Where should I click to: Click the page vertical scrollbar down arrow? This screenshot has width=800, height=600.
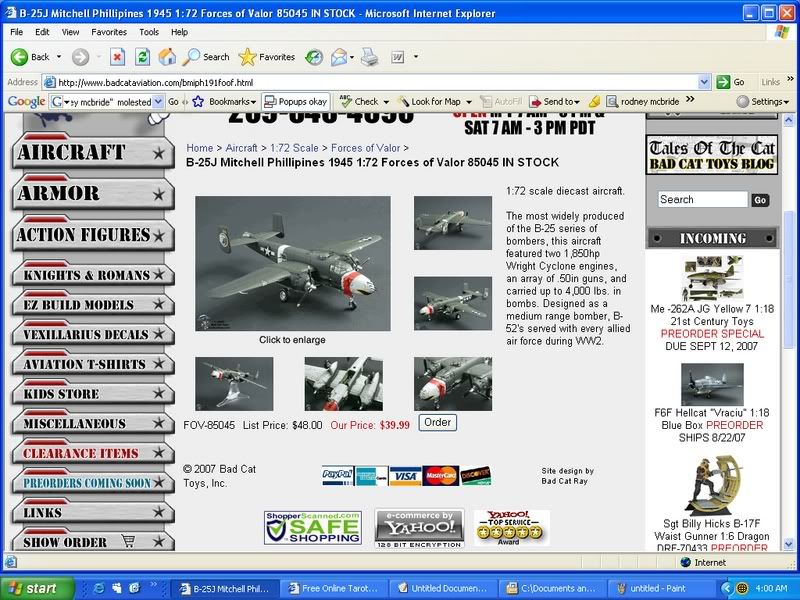coord(789,543)
